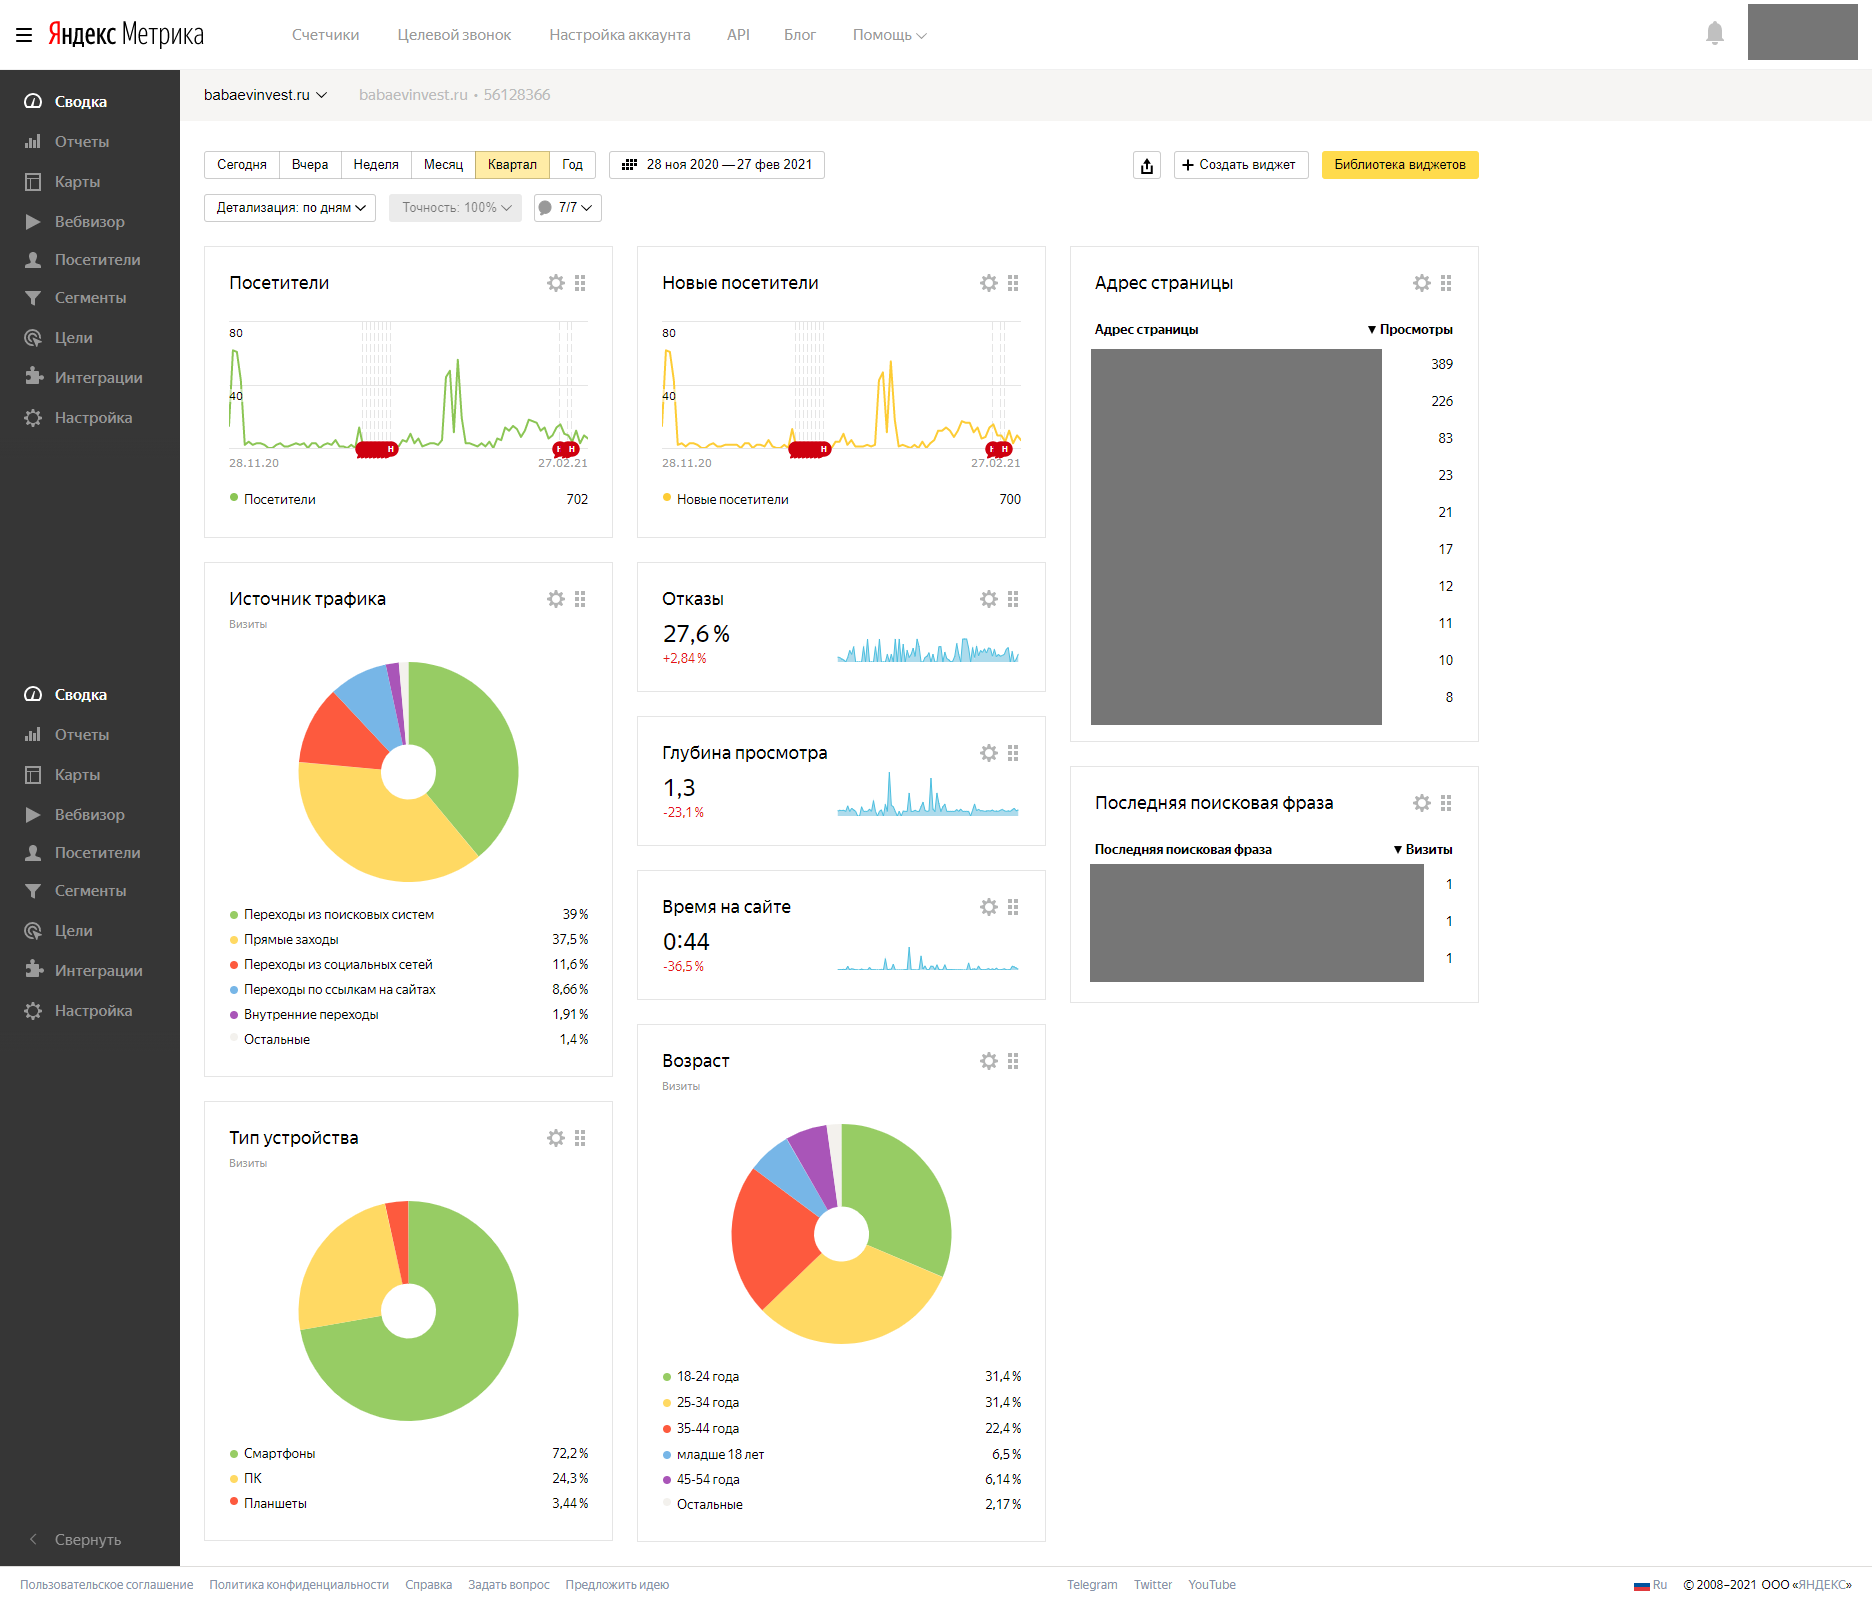The height and width of the screenshot is (1604, 1872).
Task: Click the Отказы sparkline chart
Action: click(928, 650)
